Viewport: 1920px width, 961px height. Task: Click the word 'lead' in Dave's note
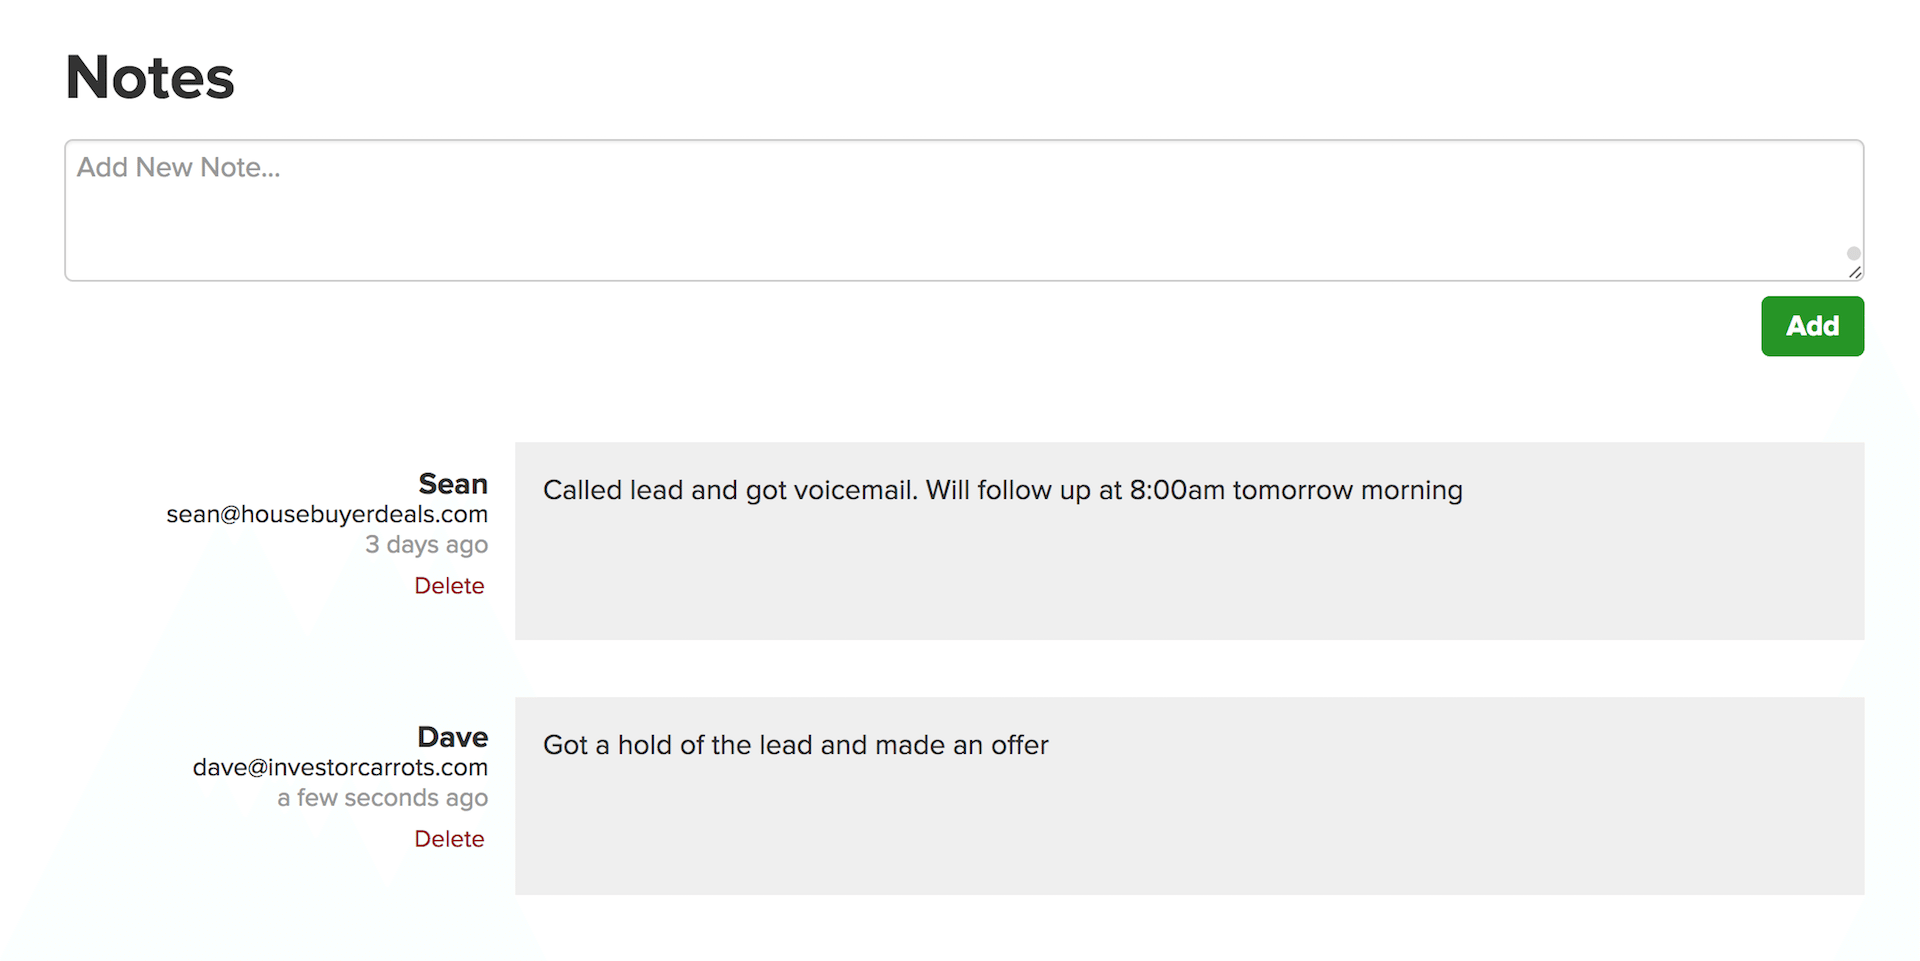[x=785, y=745]
